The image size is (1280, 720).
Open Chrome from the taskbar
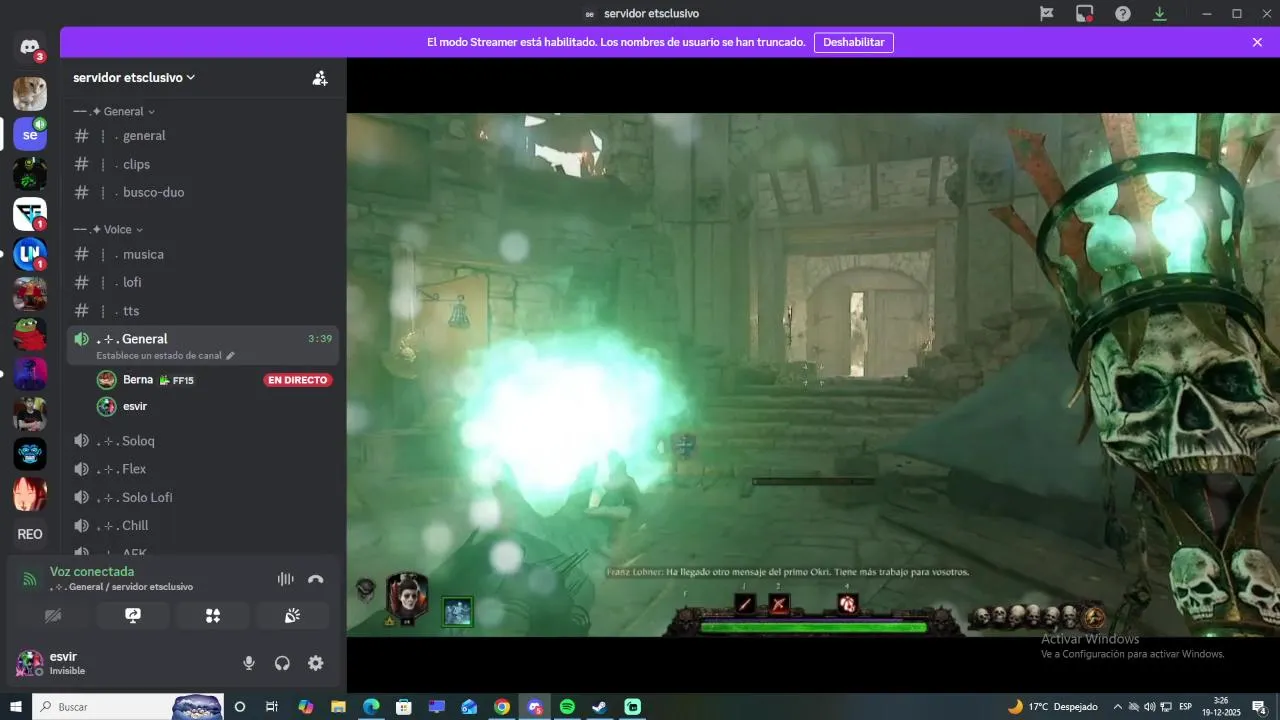[502, 707]
